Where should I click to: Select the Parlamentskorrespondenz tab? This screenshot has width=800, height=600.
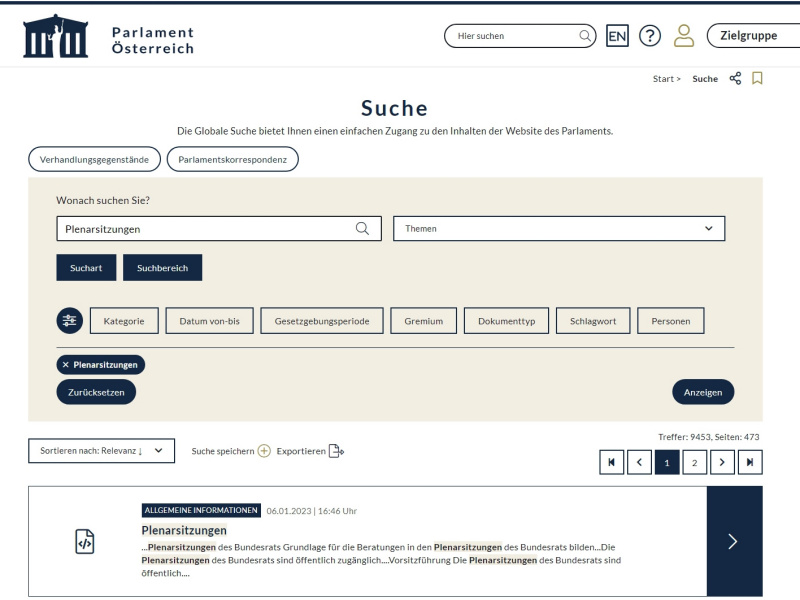(x=232, y=159)
